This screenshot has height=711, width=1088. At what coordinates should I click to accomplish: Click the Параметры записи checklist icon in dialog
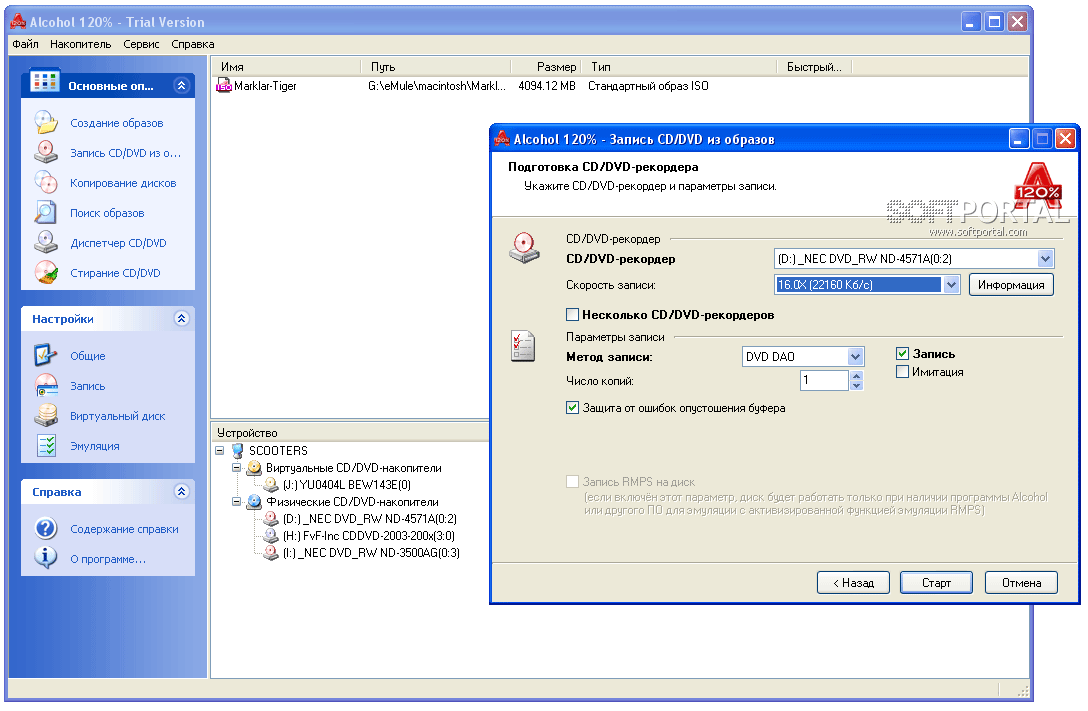[x=523, y=345]
